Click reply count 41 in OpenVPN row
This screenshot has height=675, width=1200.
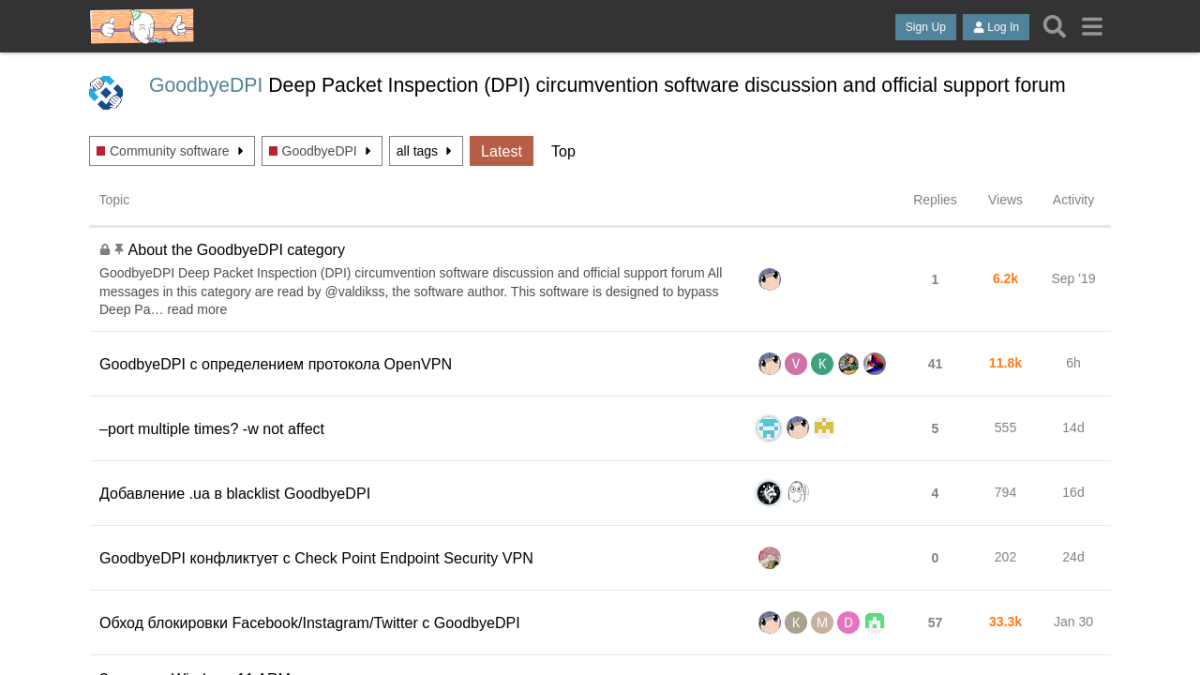click(x=935, y=364)
